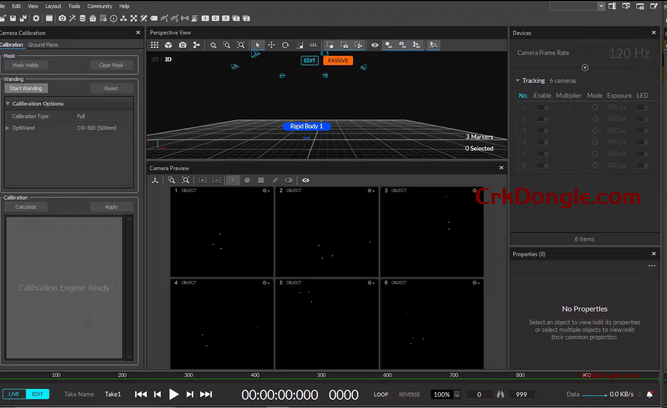The image size is (667, 408).
Task: Open settings gear for camera 1 preview
Action: point(267,190)
